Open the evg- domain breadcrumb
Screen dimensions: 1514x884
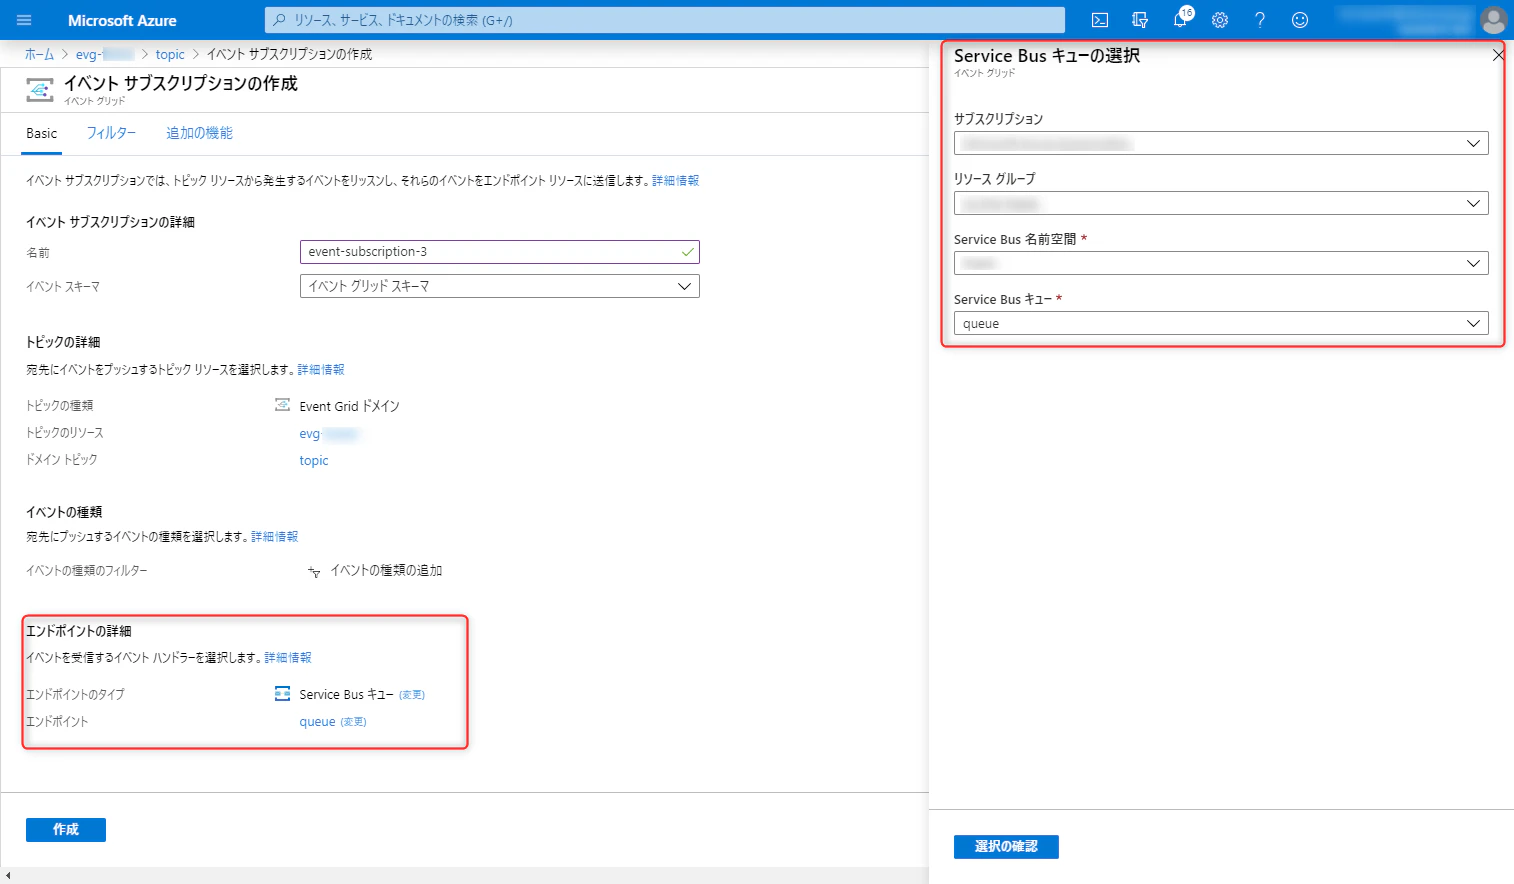click(x=105, y=54)
